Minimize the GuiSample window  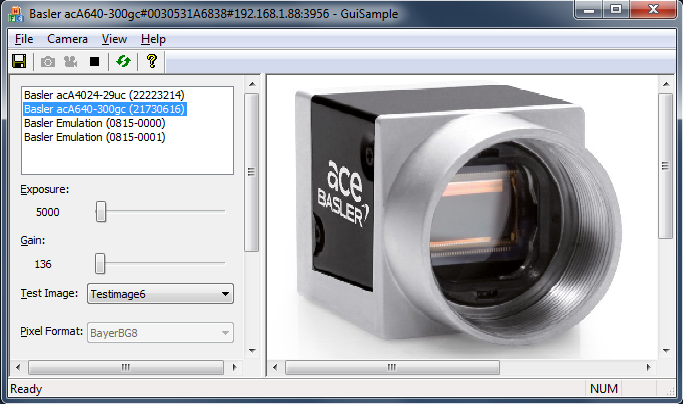coord(589,10)
